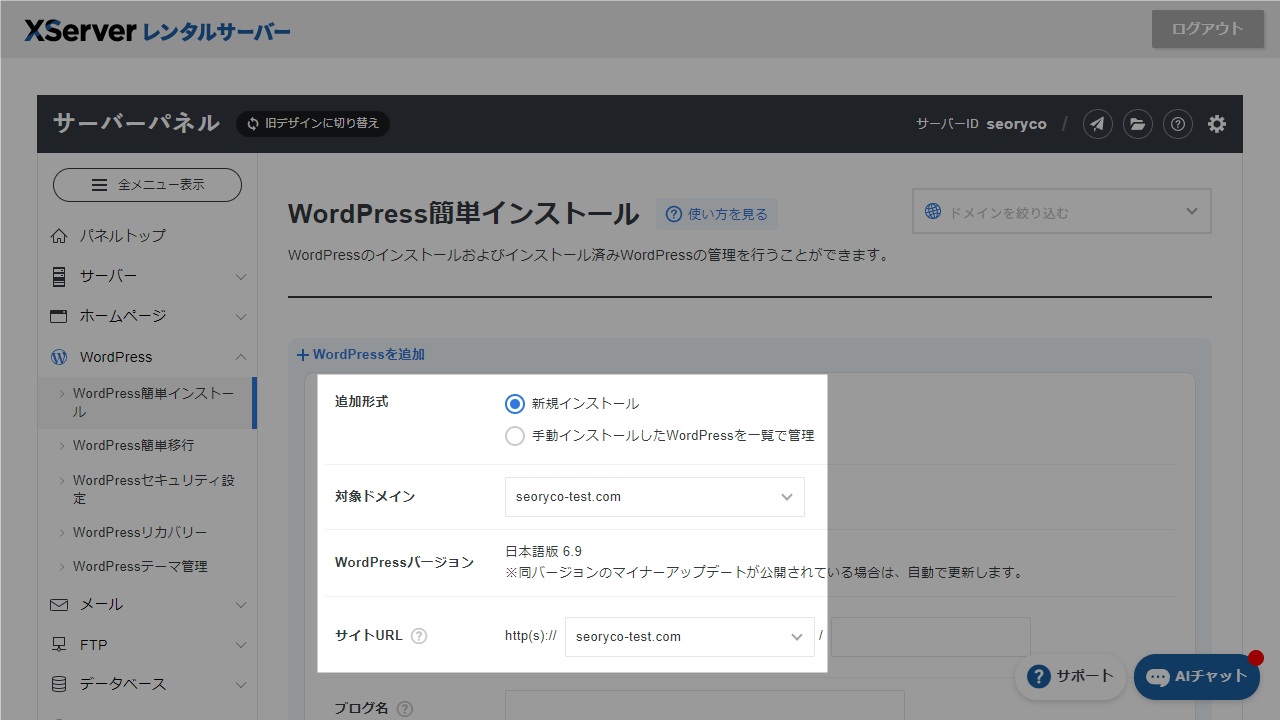Open the WordPress section icon in sidebar

[x=61, y=357]
